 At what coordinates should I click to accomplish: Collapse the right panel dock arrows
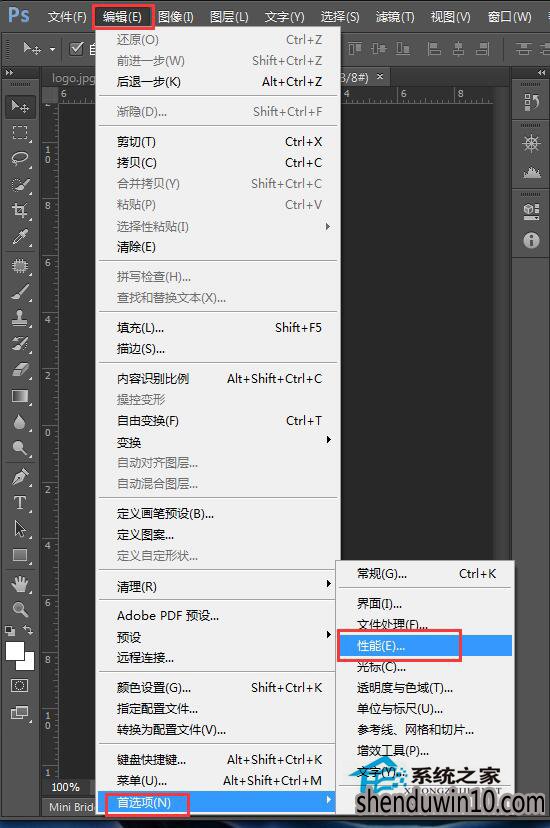[x=541, y=72]
